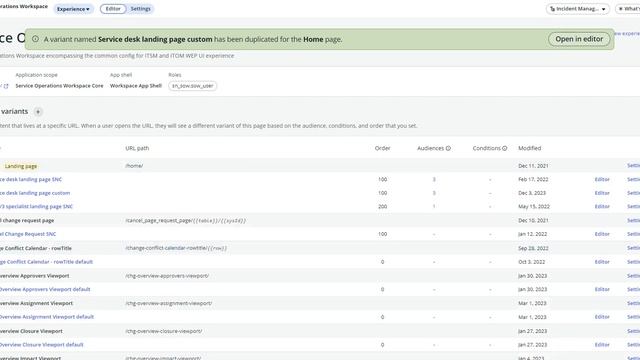Click bold Service desk landing page custom in banner

[x=155, y=40]
